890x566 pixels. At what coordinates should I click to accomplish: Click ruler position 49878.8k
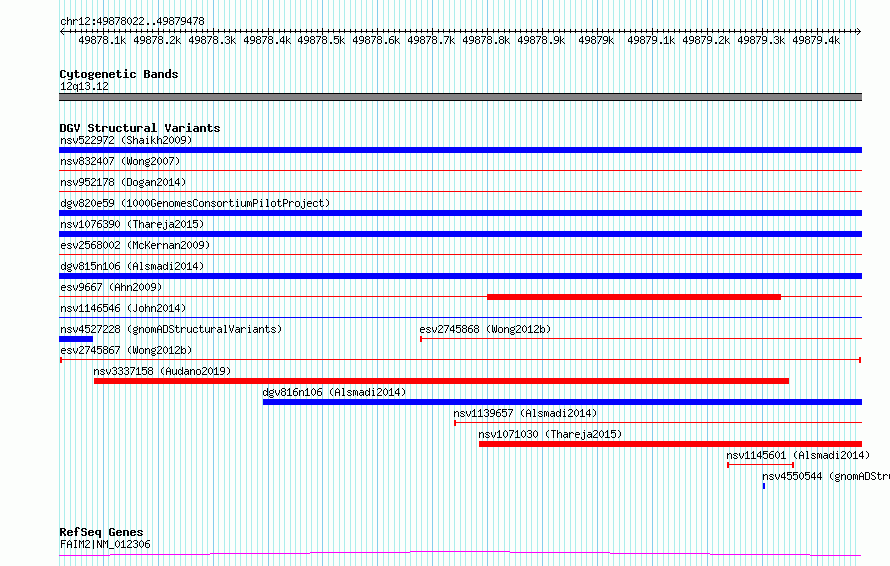[x=486, y=40]
